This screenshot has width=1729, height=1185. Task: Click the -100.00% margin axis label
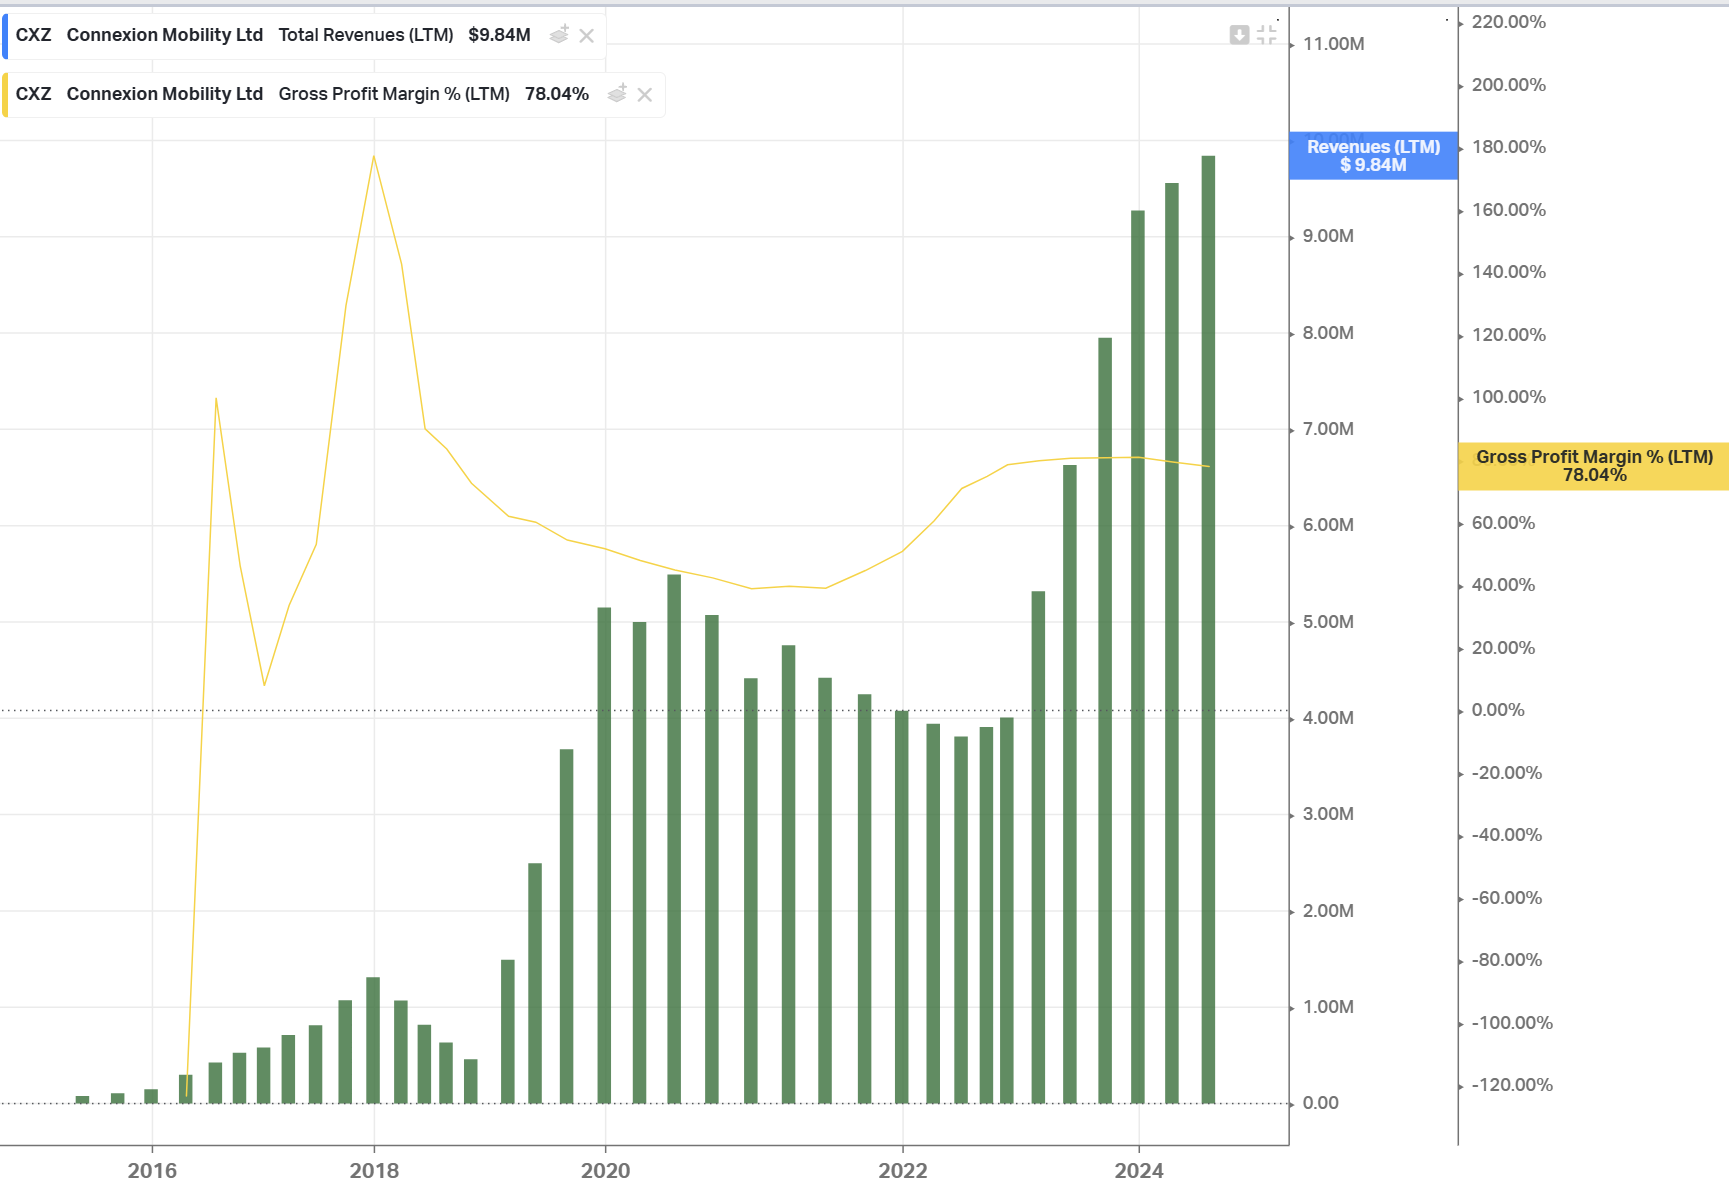click(x=1512, y=1023)
